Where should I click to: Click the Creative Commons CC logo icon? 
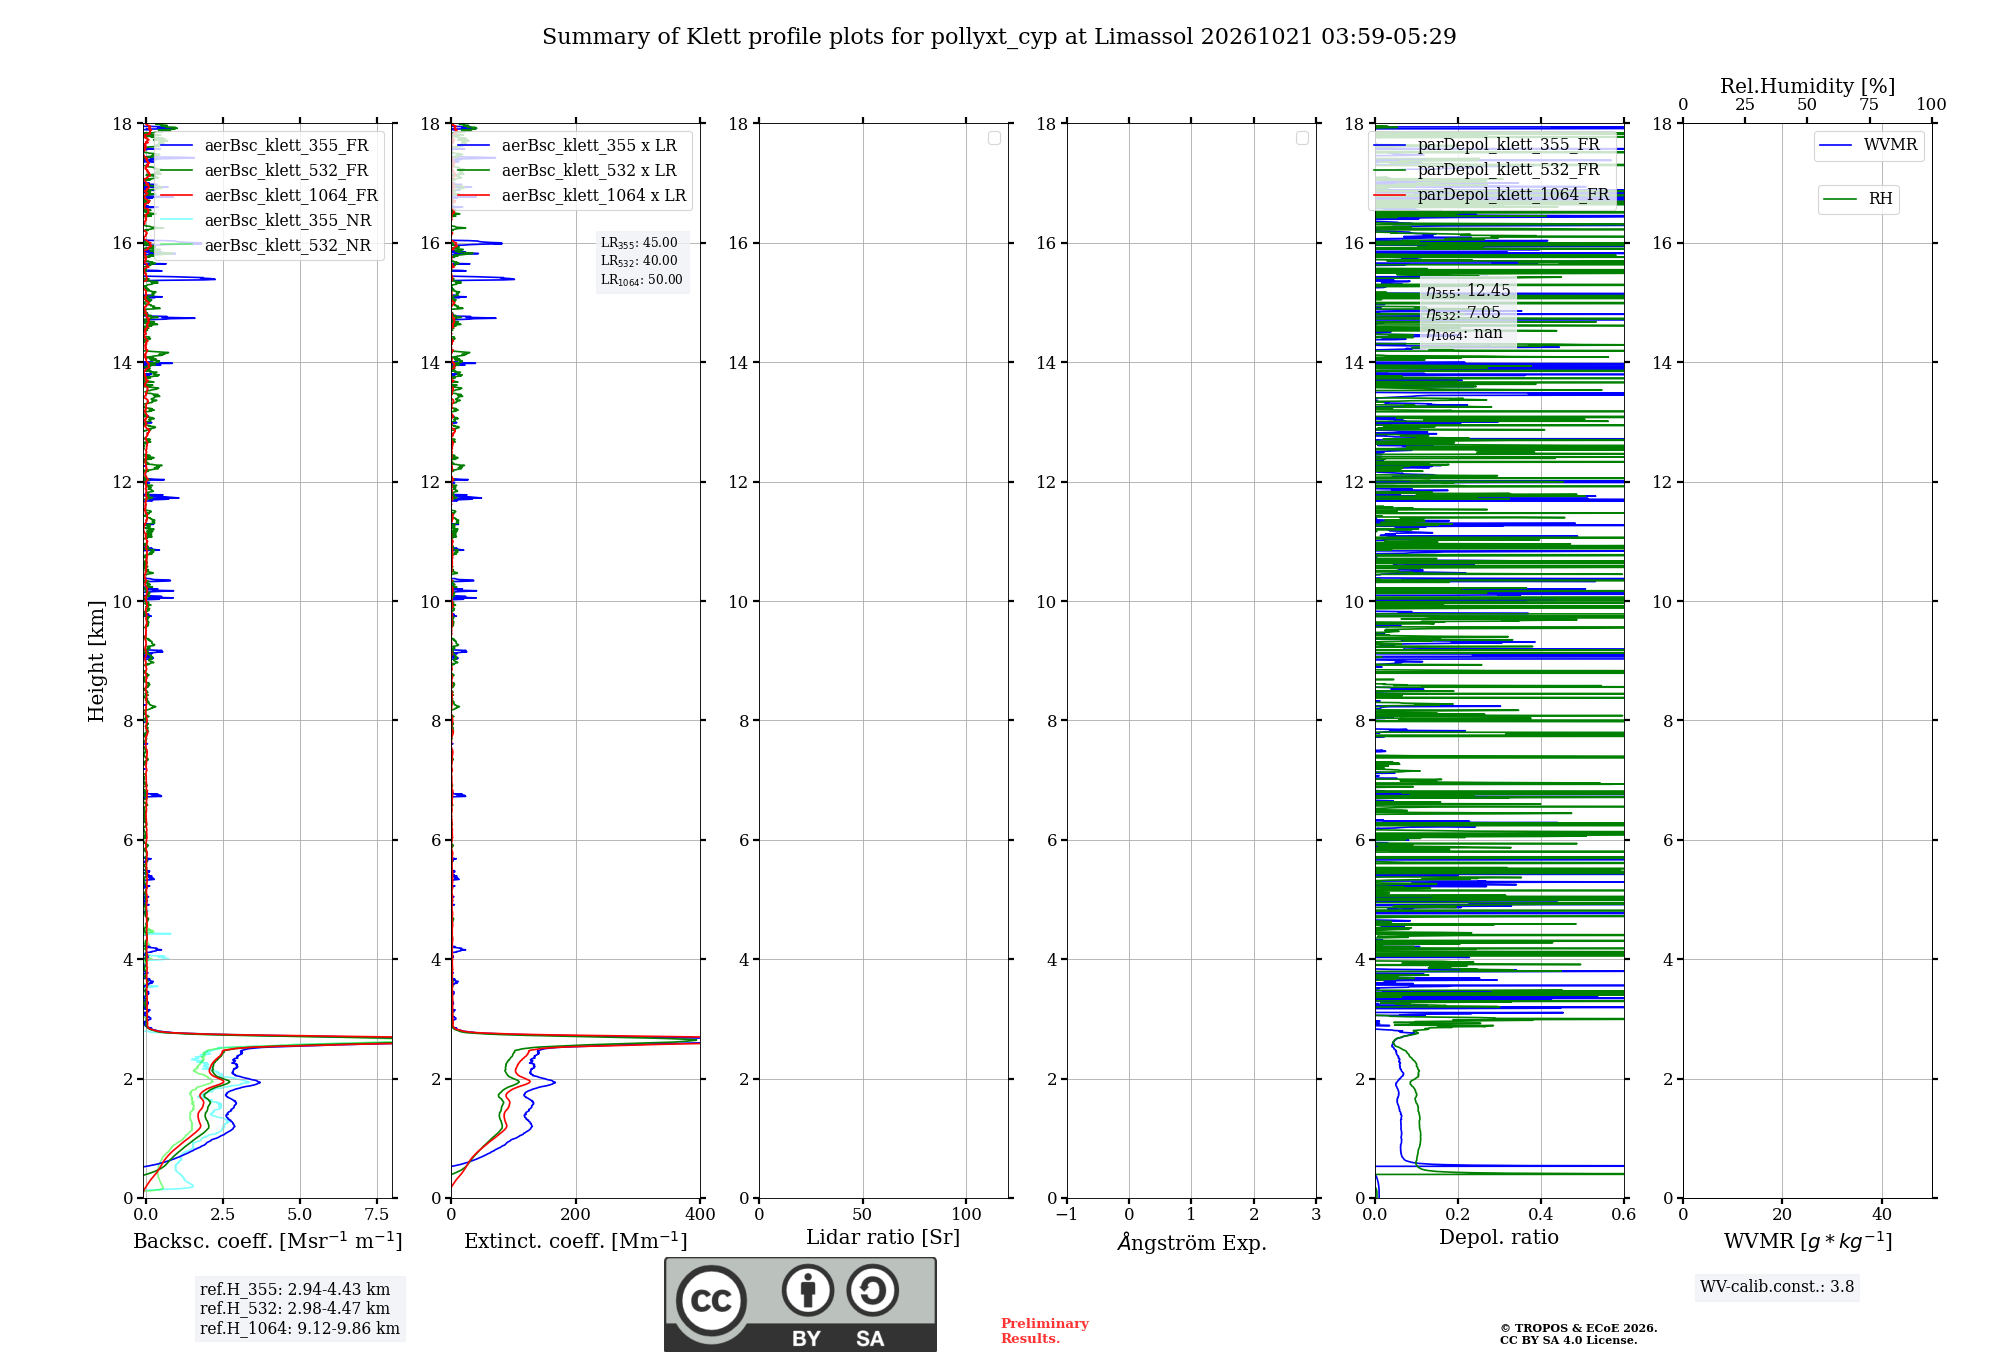711,1300
